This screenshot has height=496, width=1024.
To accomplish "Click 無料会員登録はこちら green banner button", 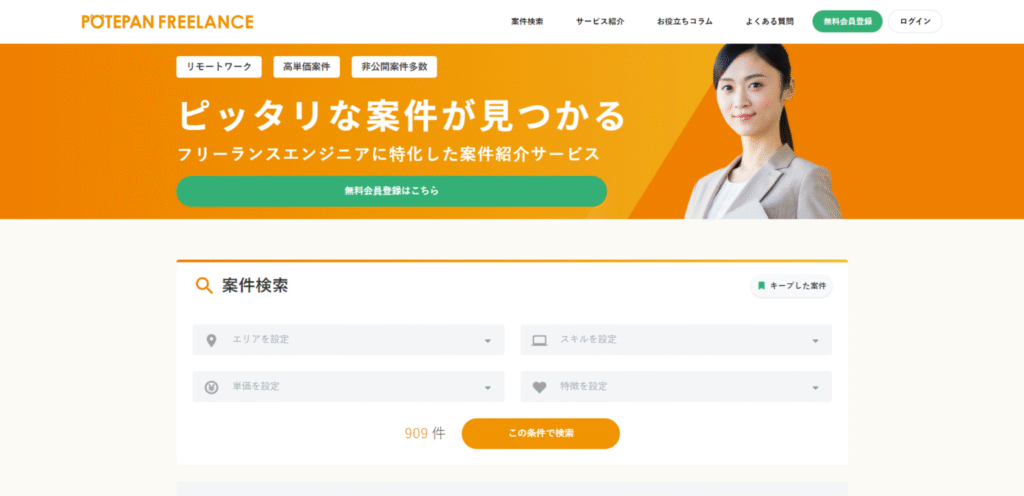I will pos(392,191).
